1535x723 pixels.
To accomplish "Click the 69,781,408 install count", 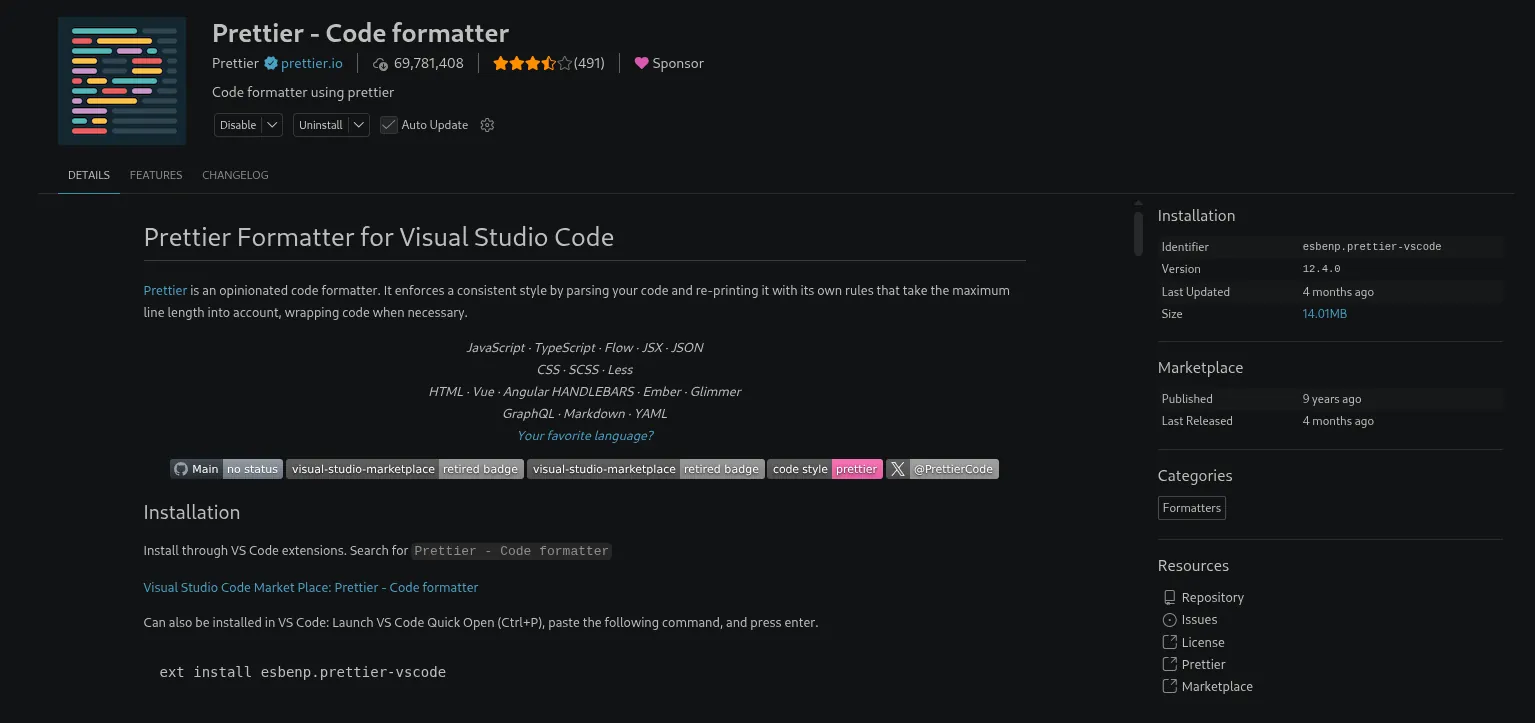I will click(429, 63).
